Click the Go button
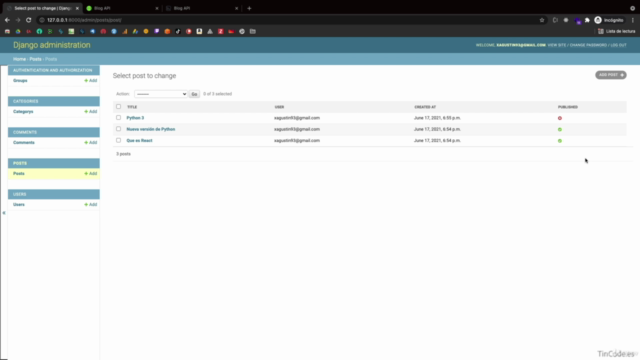The height and width of the screenshot is (360, 640). [x=194, y=94]
